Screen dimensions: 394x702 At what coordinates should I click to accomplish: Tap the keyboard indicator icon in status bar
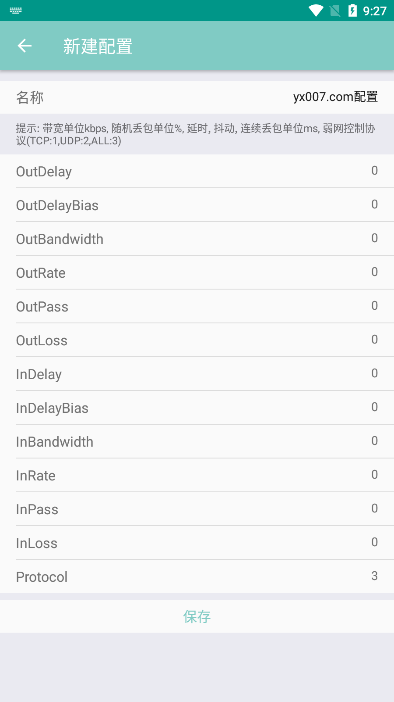pos(16,11)
